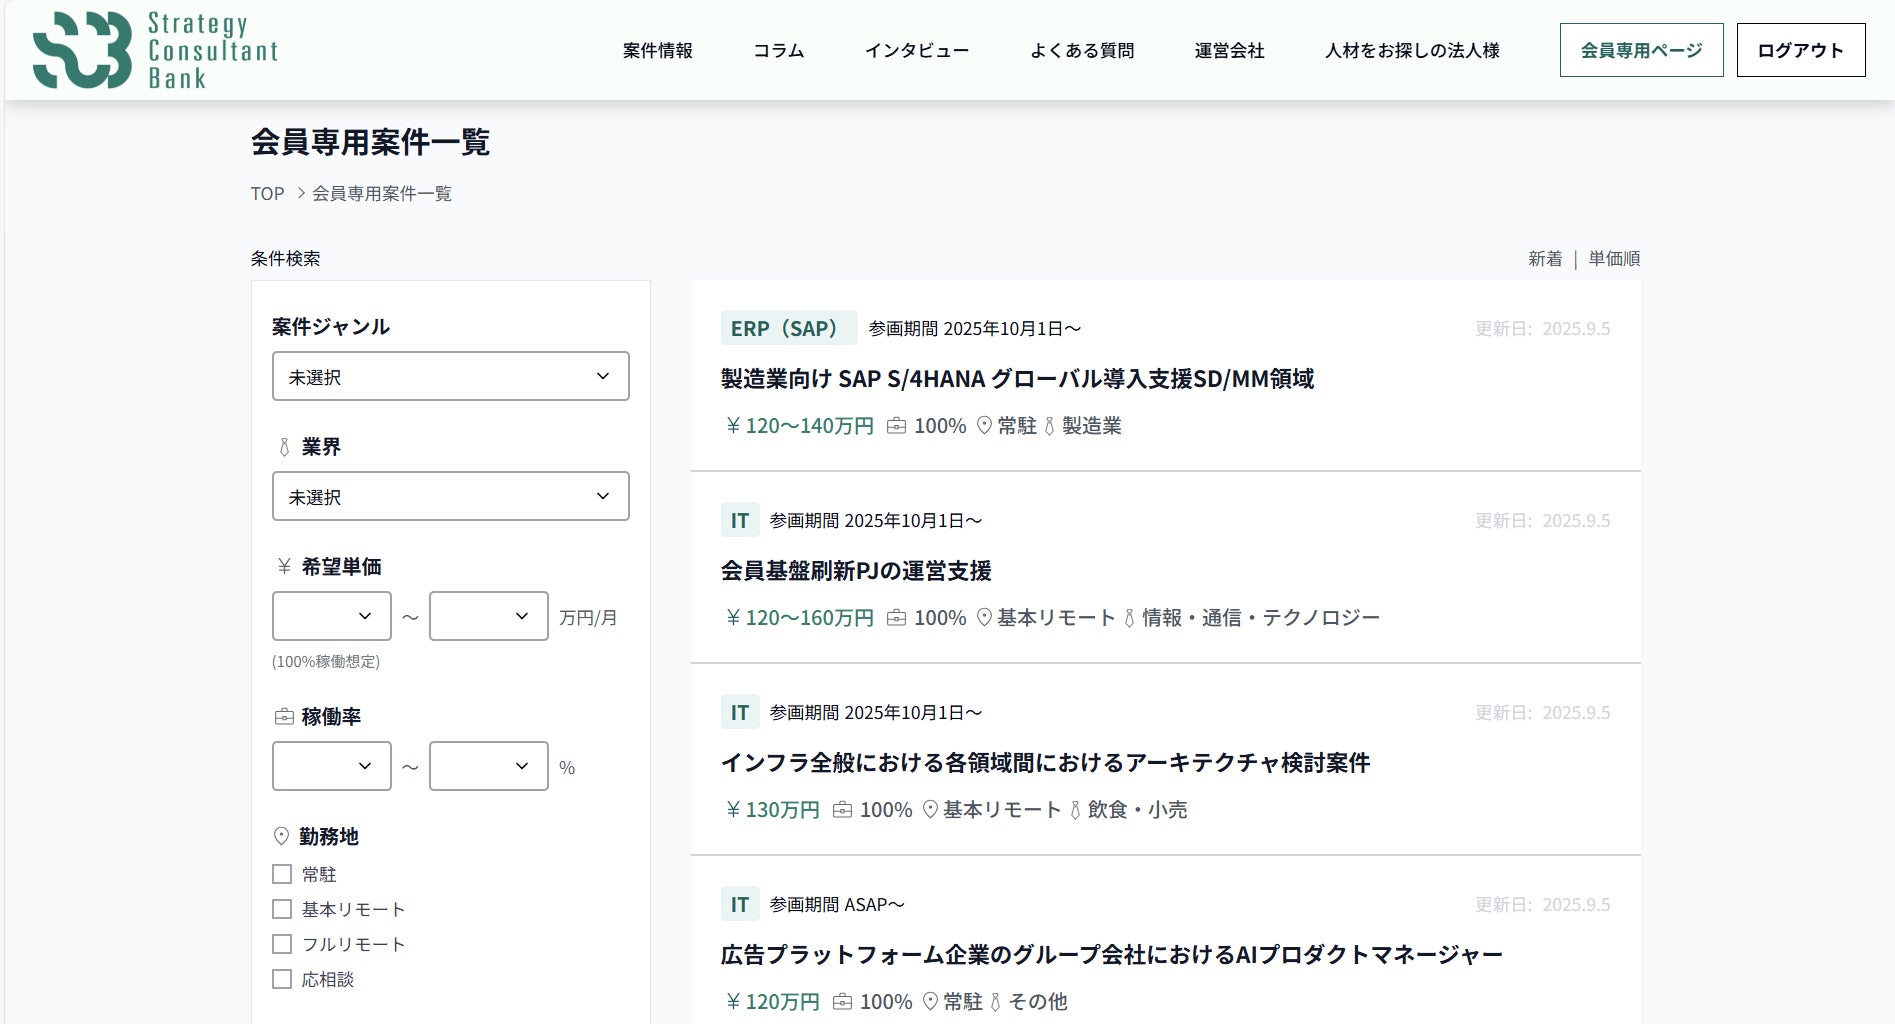Open the 会員基盤刷新PJの運営支援 listing title
The image size is (1895, 1024).
point(856,571)
